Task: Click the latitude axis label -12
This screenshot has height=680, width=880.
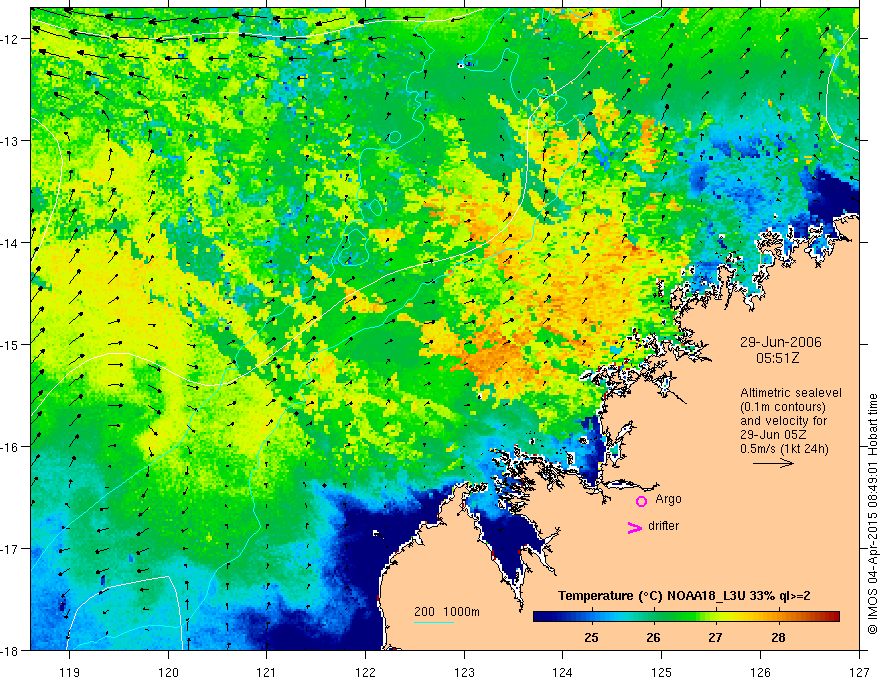Action: tap(10, 39)
